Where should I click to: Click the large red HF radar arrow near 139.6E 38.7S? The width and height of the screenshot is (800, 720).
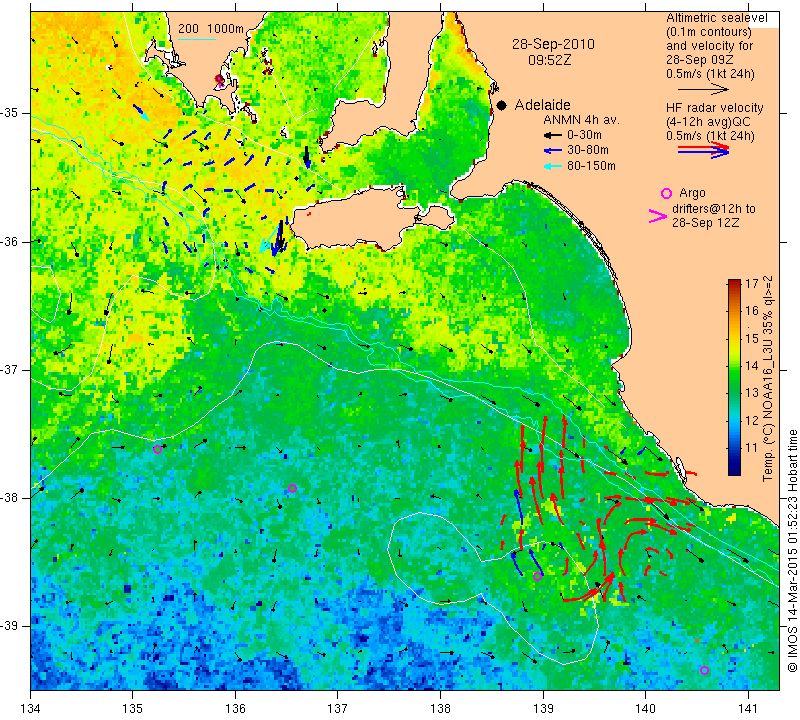point(589,587)
